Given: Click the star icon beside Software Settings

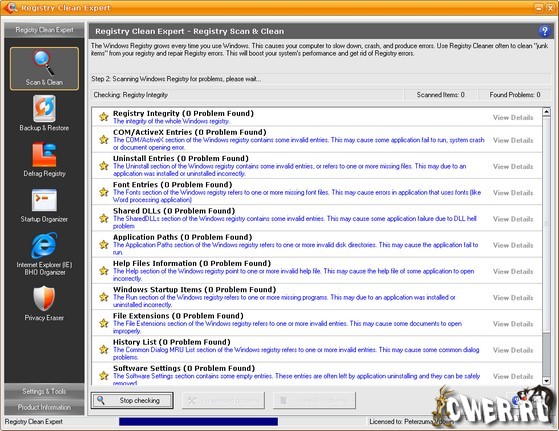Looking at the screenshot, I should click(x=104, y=376).
